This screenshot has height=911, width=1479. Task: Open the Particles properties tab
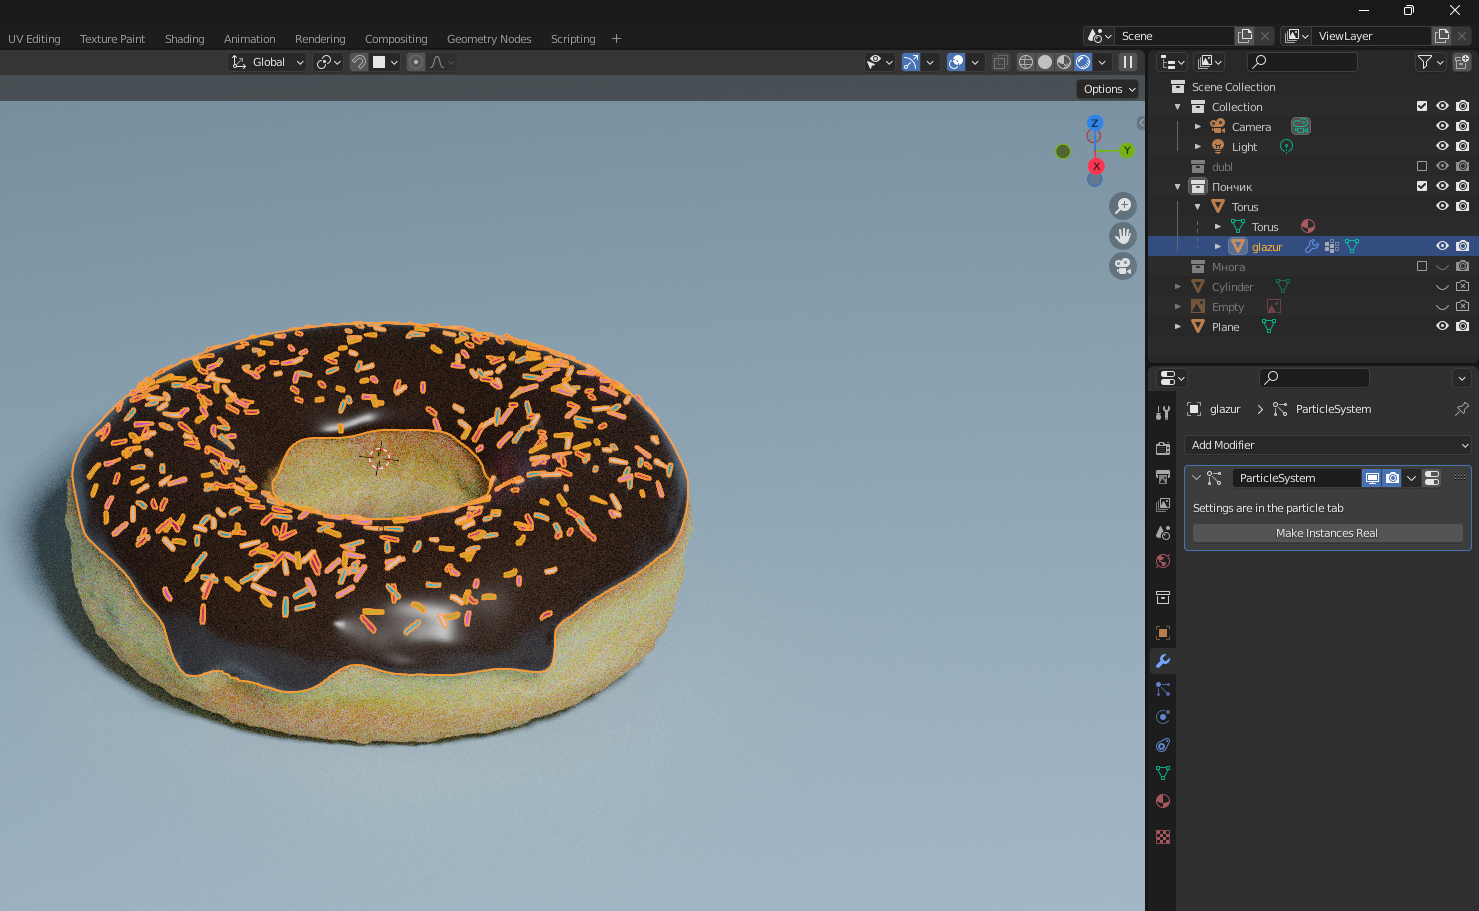click(x=1163, y=689)
